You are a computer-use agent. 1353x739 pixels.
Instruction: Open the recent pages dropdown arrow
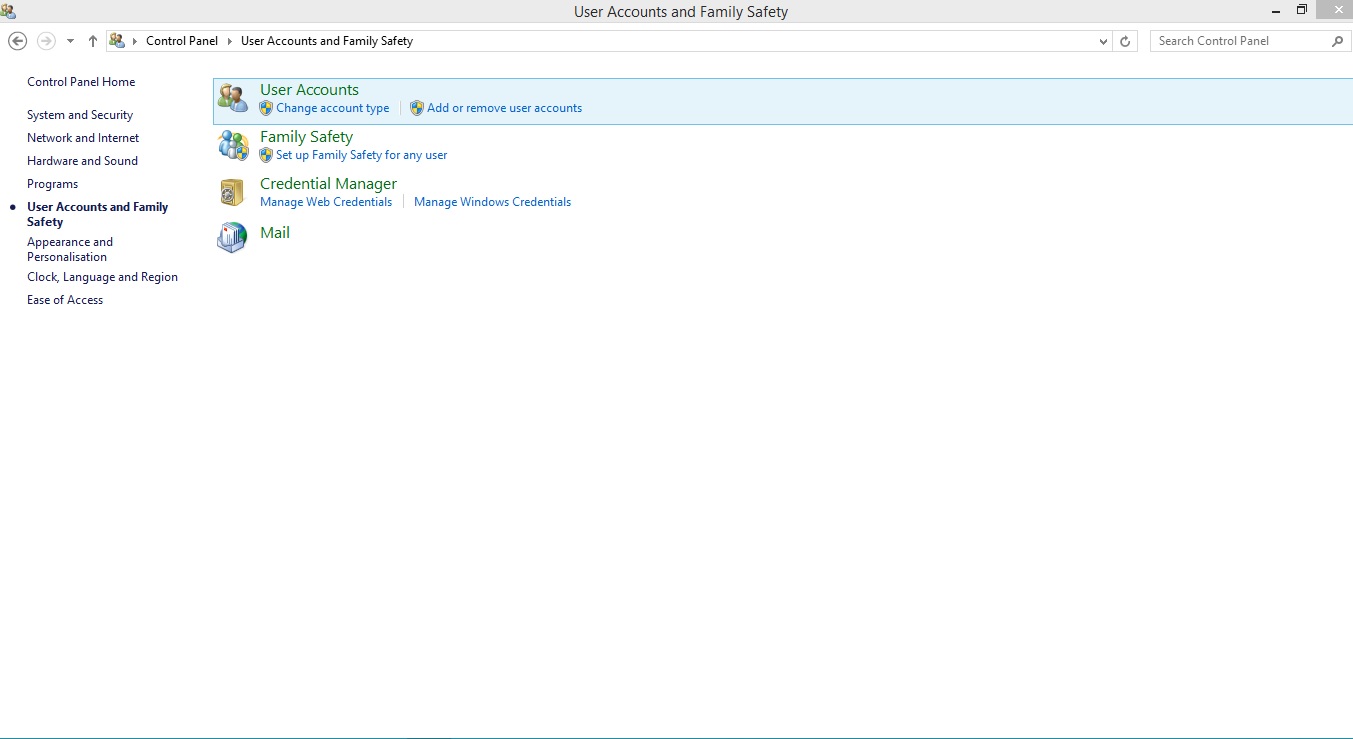(x=70, y=41)
